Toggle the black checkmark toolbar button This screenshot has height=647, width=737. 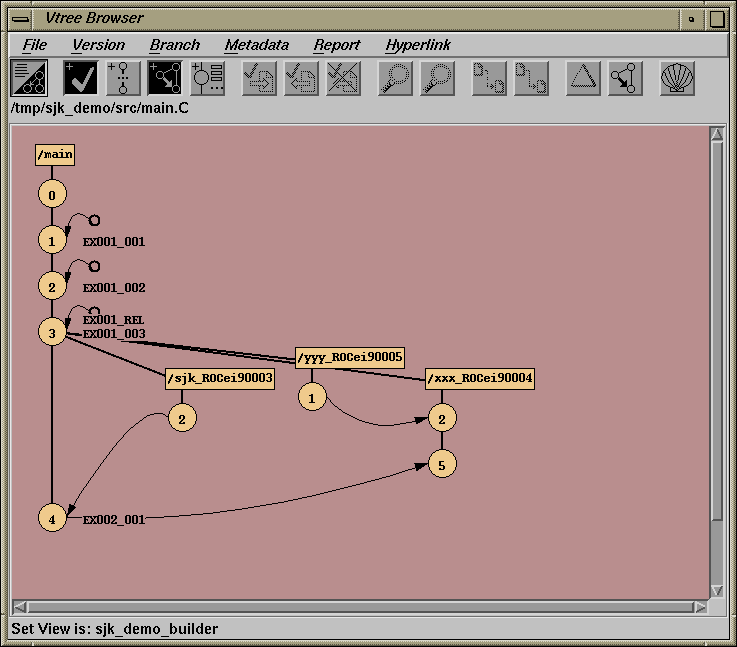click(x=81, y=78)
